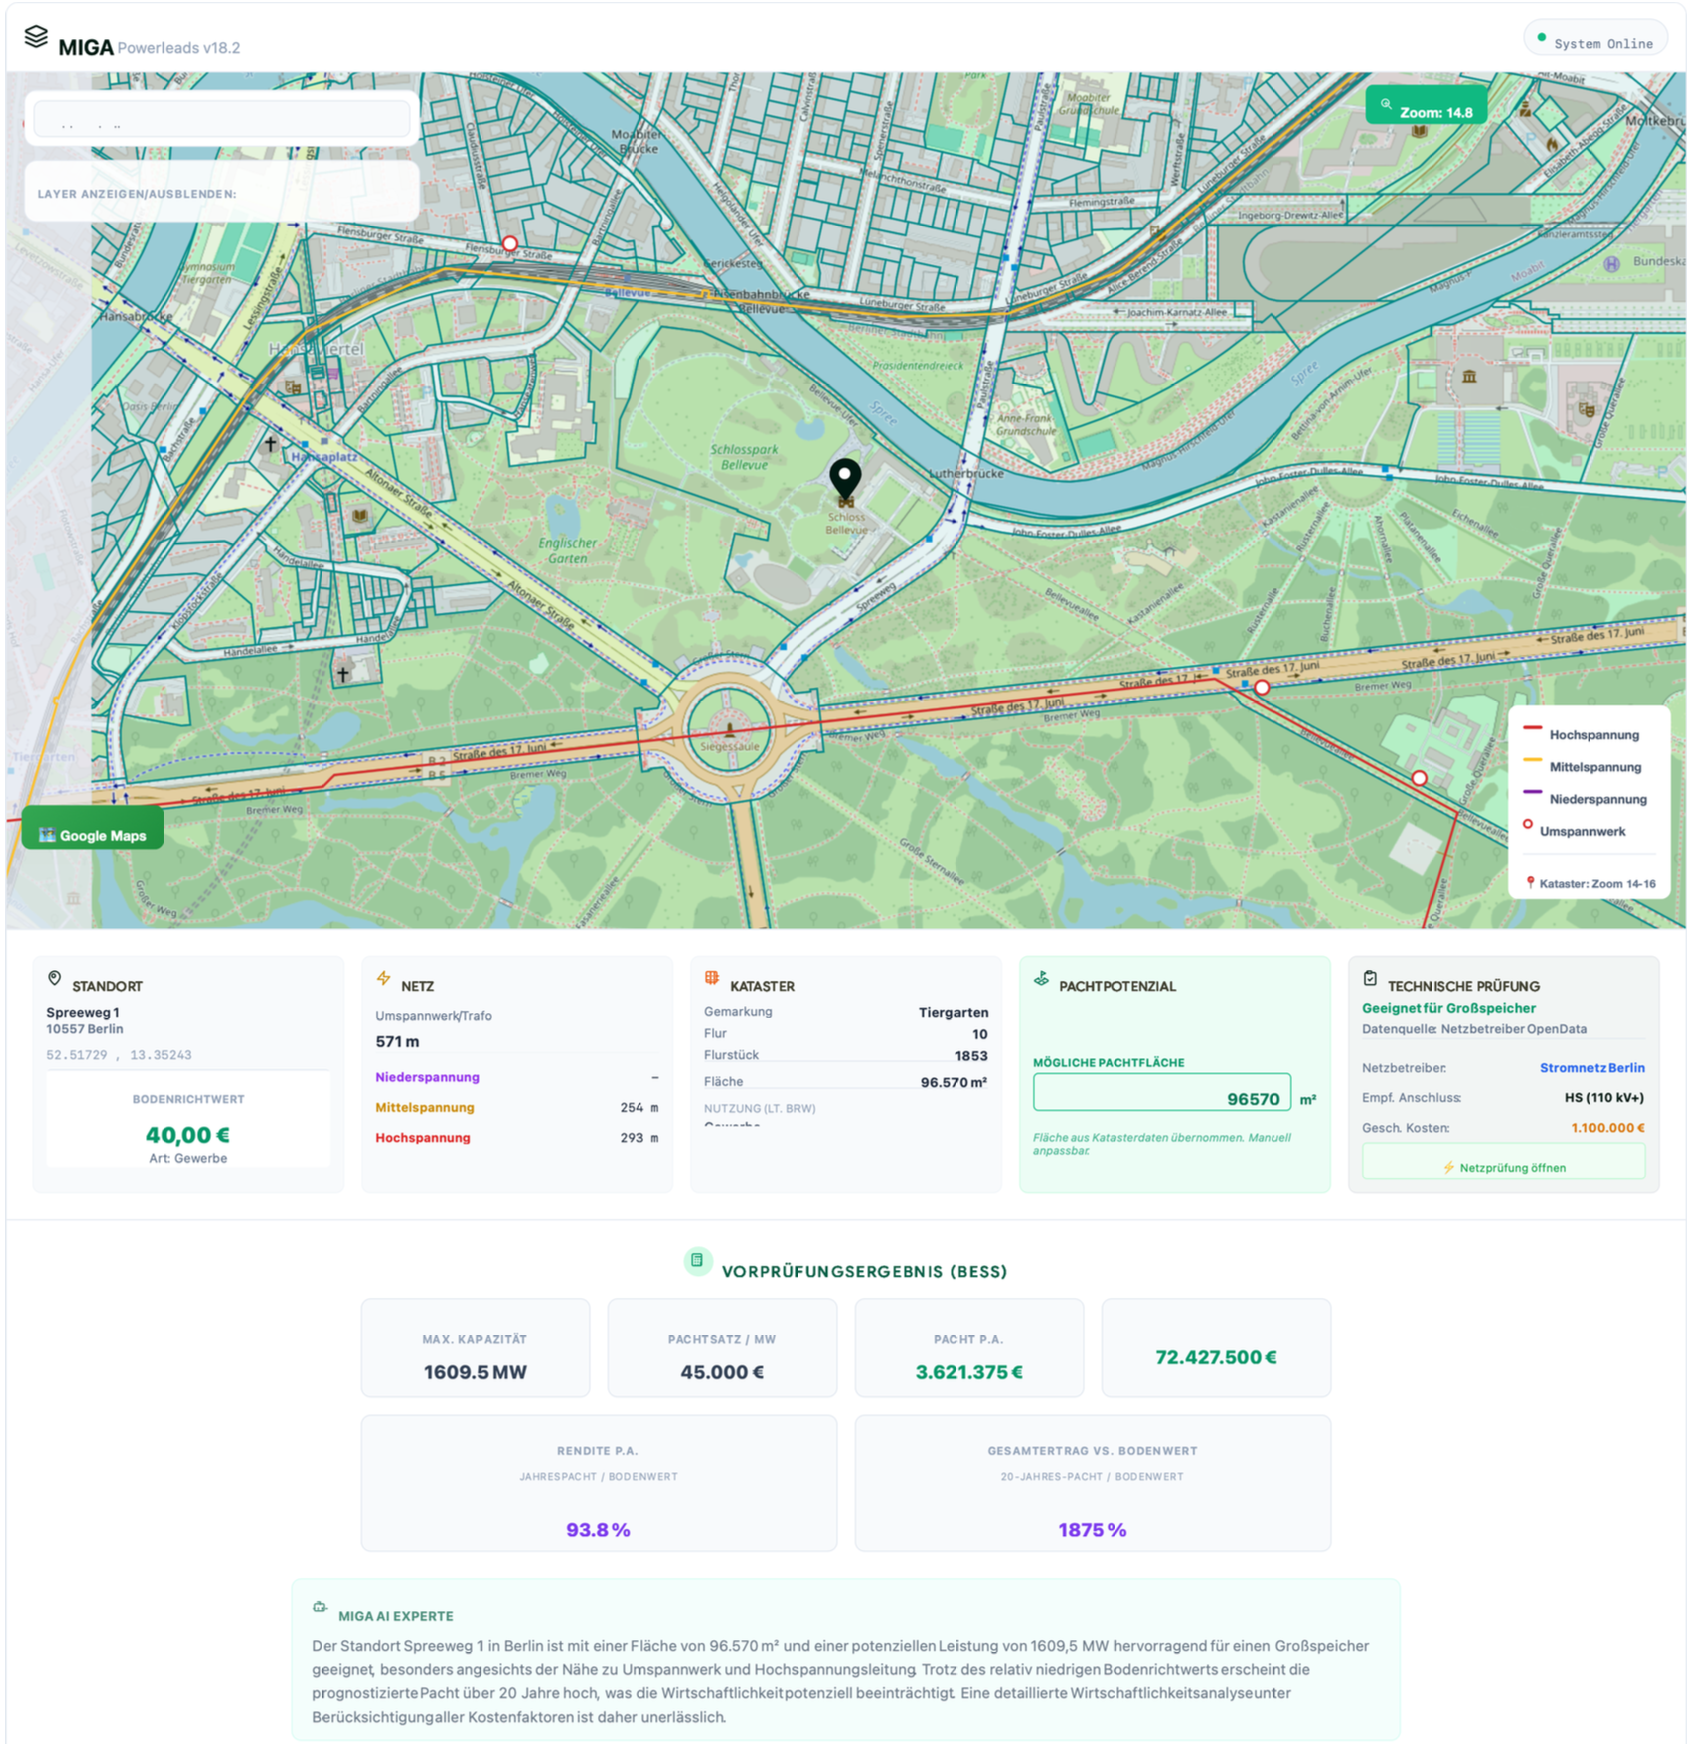Viewport: 1692px width, 1744px height.
Task: Click the church cross icon near Hansaplatz
Action: point(270,443)
